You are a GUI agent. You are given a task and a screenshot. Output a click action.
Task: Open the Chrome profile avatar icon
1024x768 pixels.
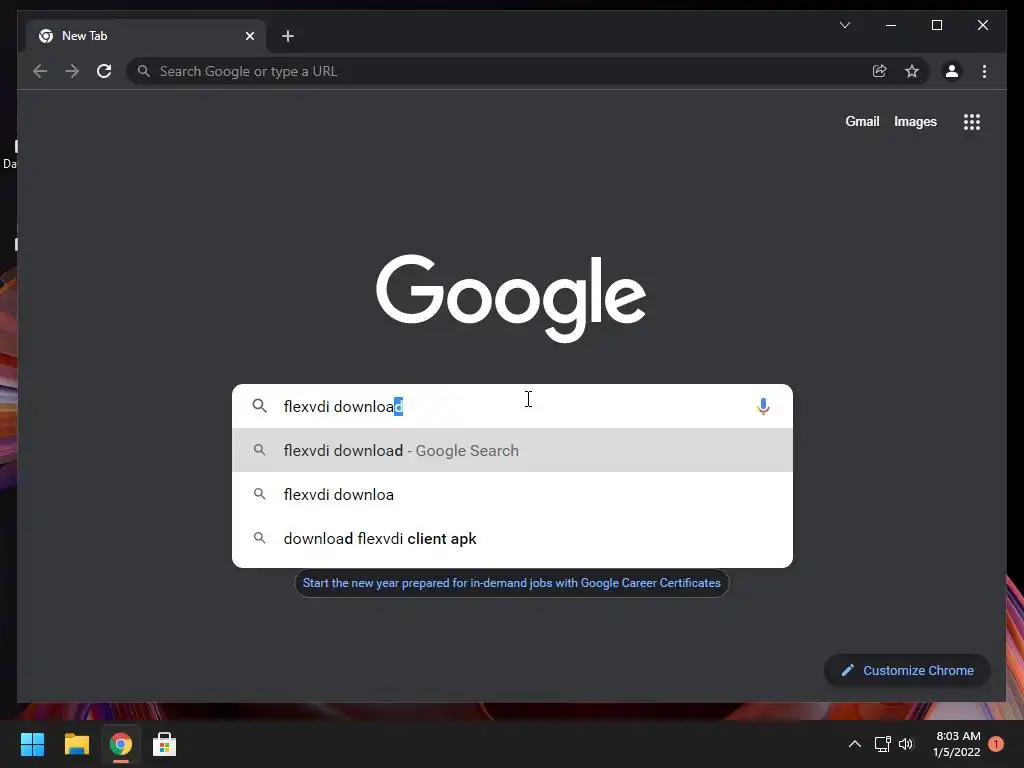coord(952,71)
